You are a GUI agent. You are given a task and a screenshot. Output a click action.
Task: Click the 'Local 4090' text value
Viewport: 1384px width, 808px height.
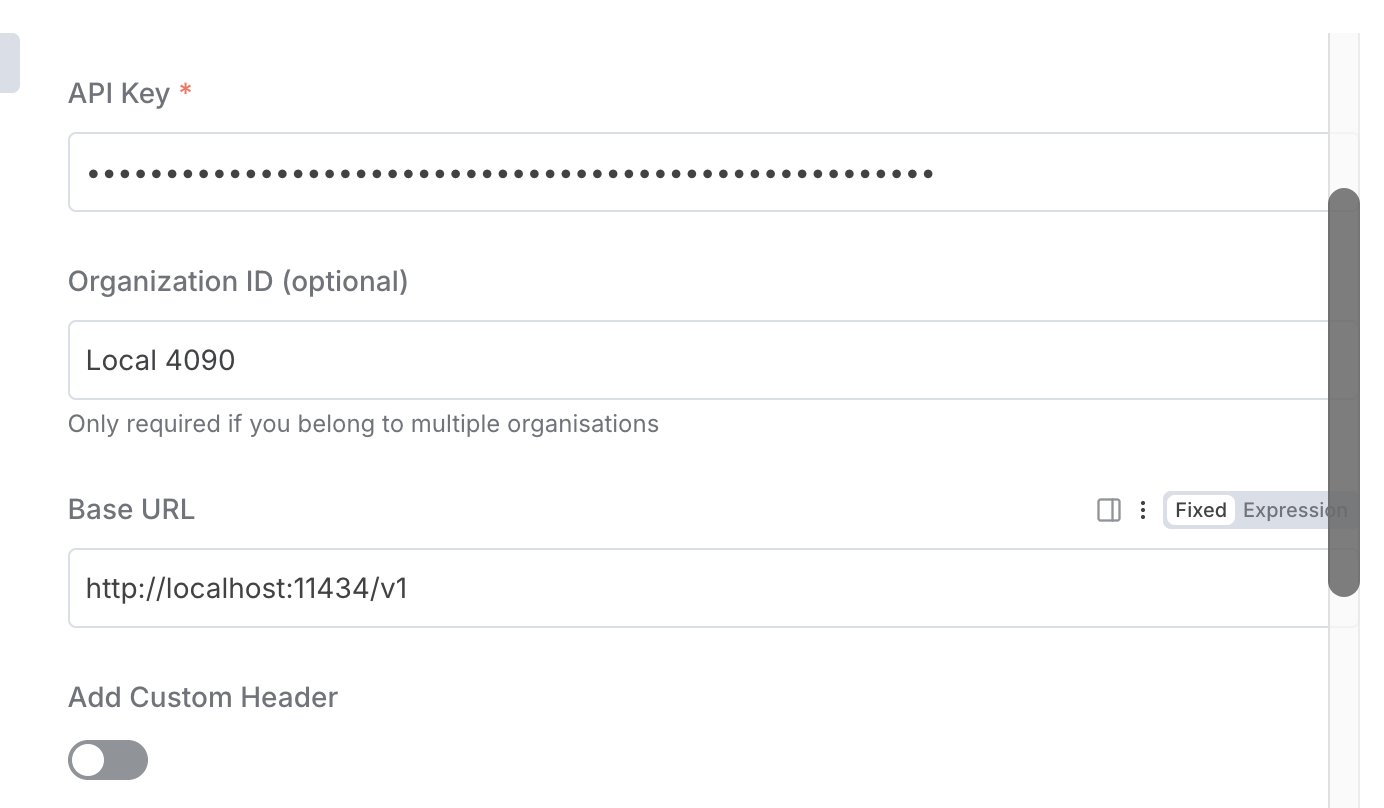pos(160,360)
